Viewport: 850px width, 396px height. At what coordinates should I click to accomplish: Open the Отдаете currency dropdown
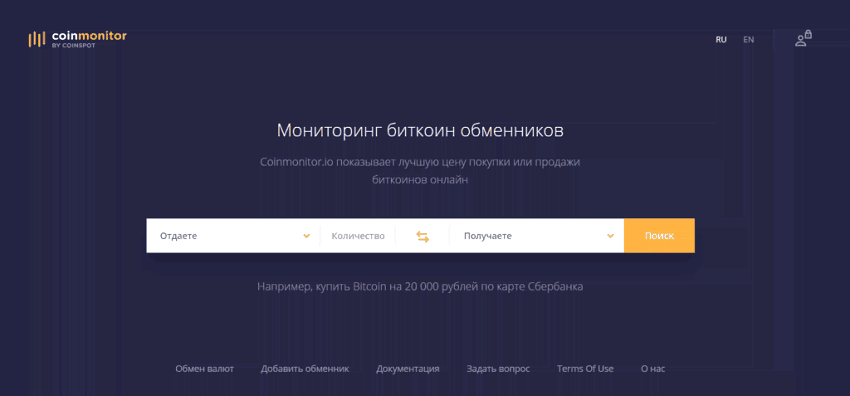(x=233, y=236)
